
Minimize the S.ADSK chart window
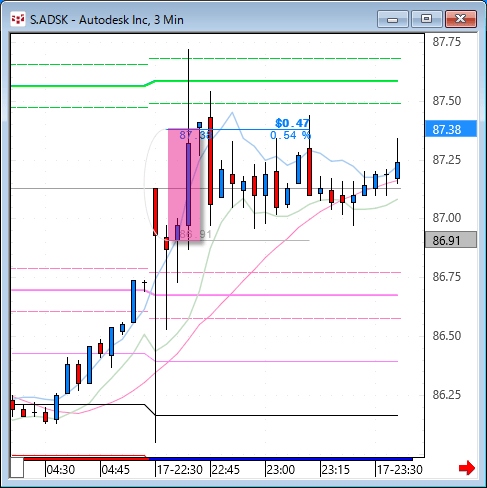pyautogui.click(x=393, y=19)
